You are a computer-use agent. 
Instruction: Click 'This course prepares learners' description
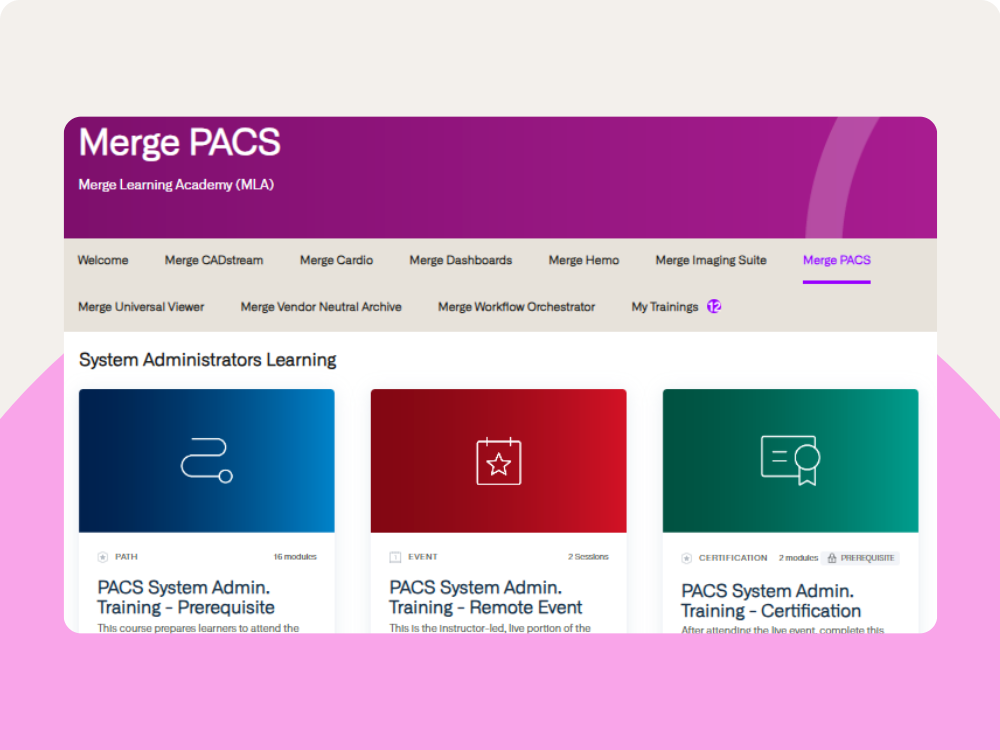pyautogui.click(x=198, y=628)
